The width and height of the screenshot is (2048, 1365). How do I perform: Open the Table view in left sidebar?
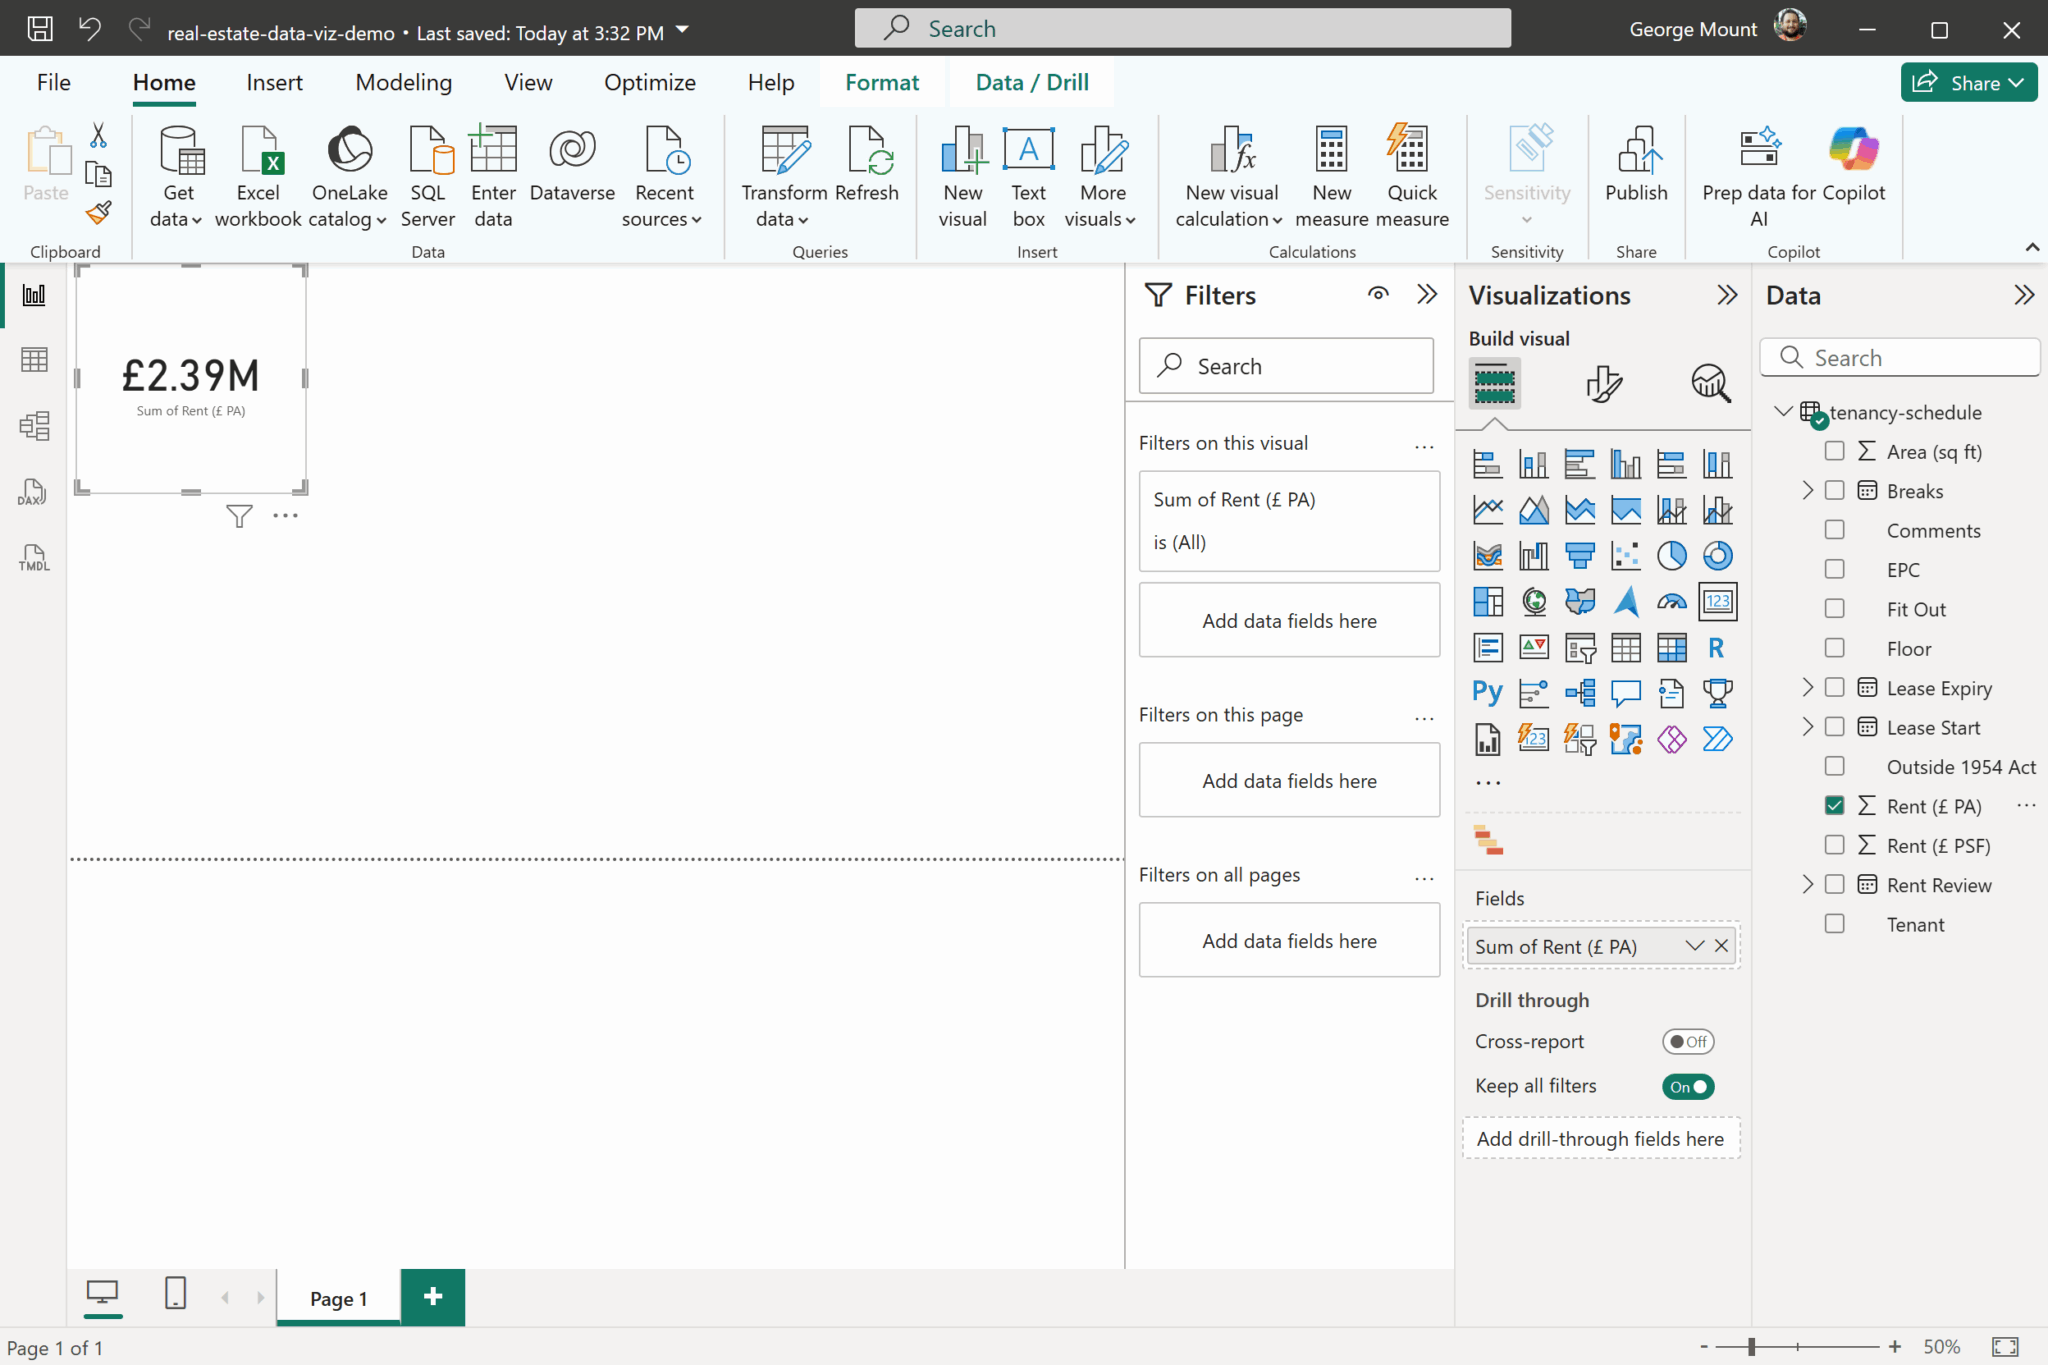coord(34,360)
